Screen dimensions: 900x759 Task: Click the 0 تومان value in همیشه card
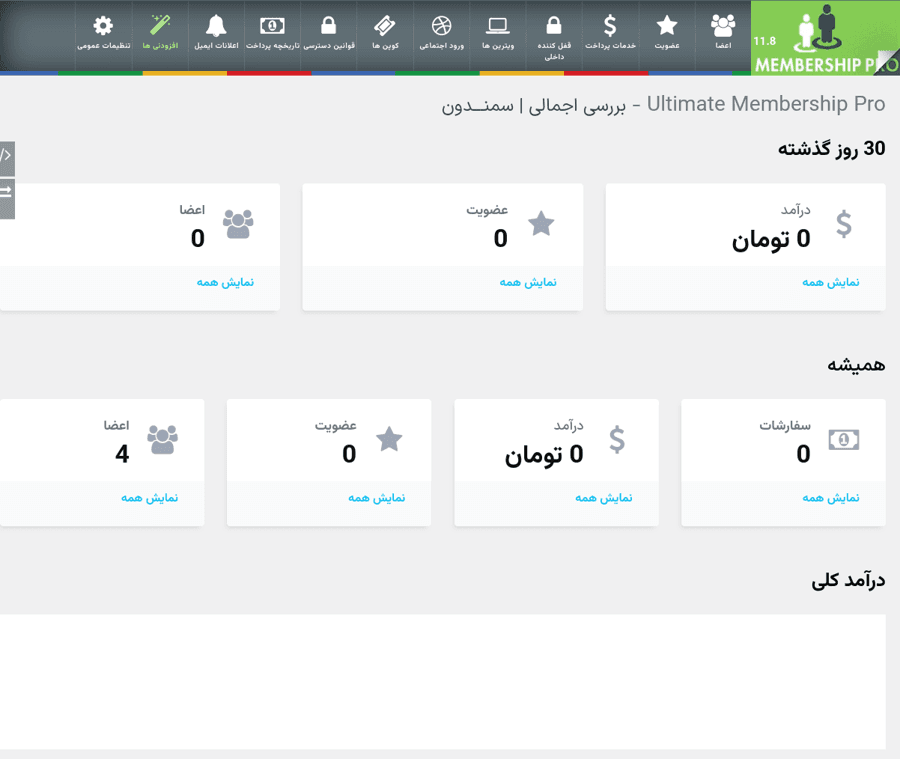pyautogui.click(x=544, y=455)
